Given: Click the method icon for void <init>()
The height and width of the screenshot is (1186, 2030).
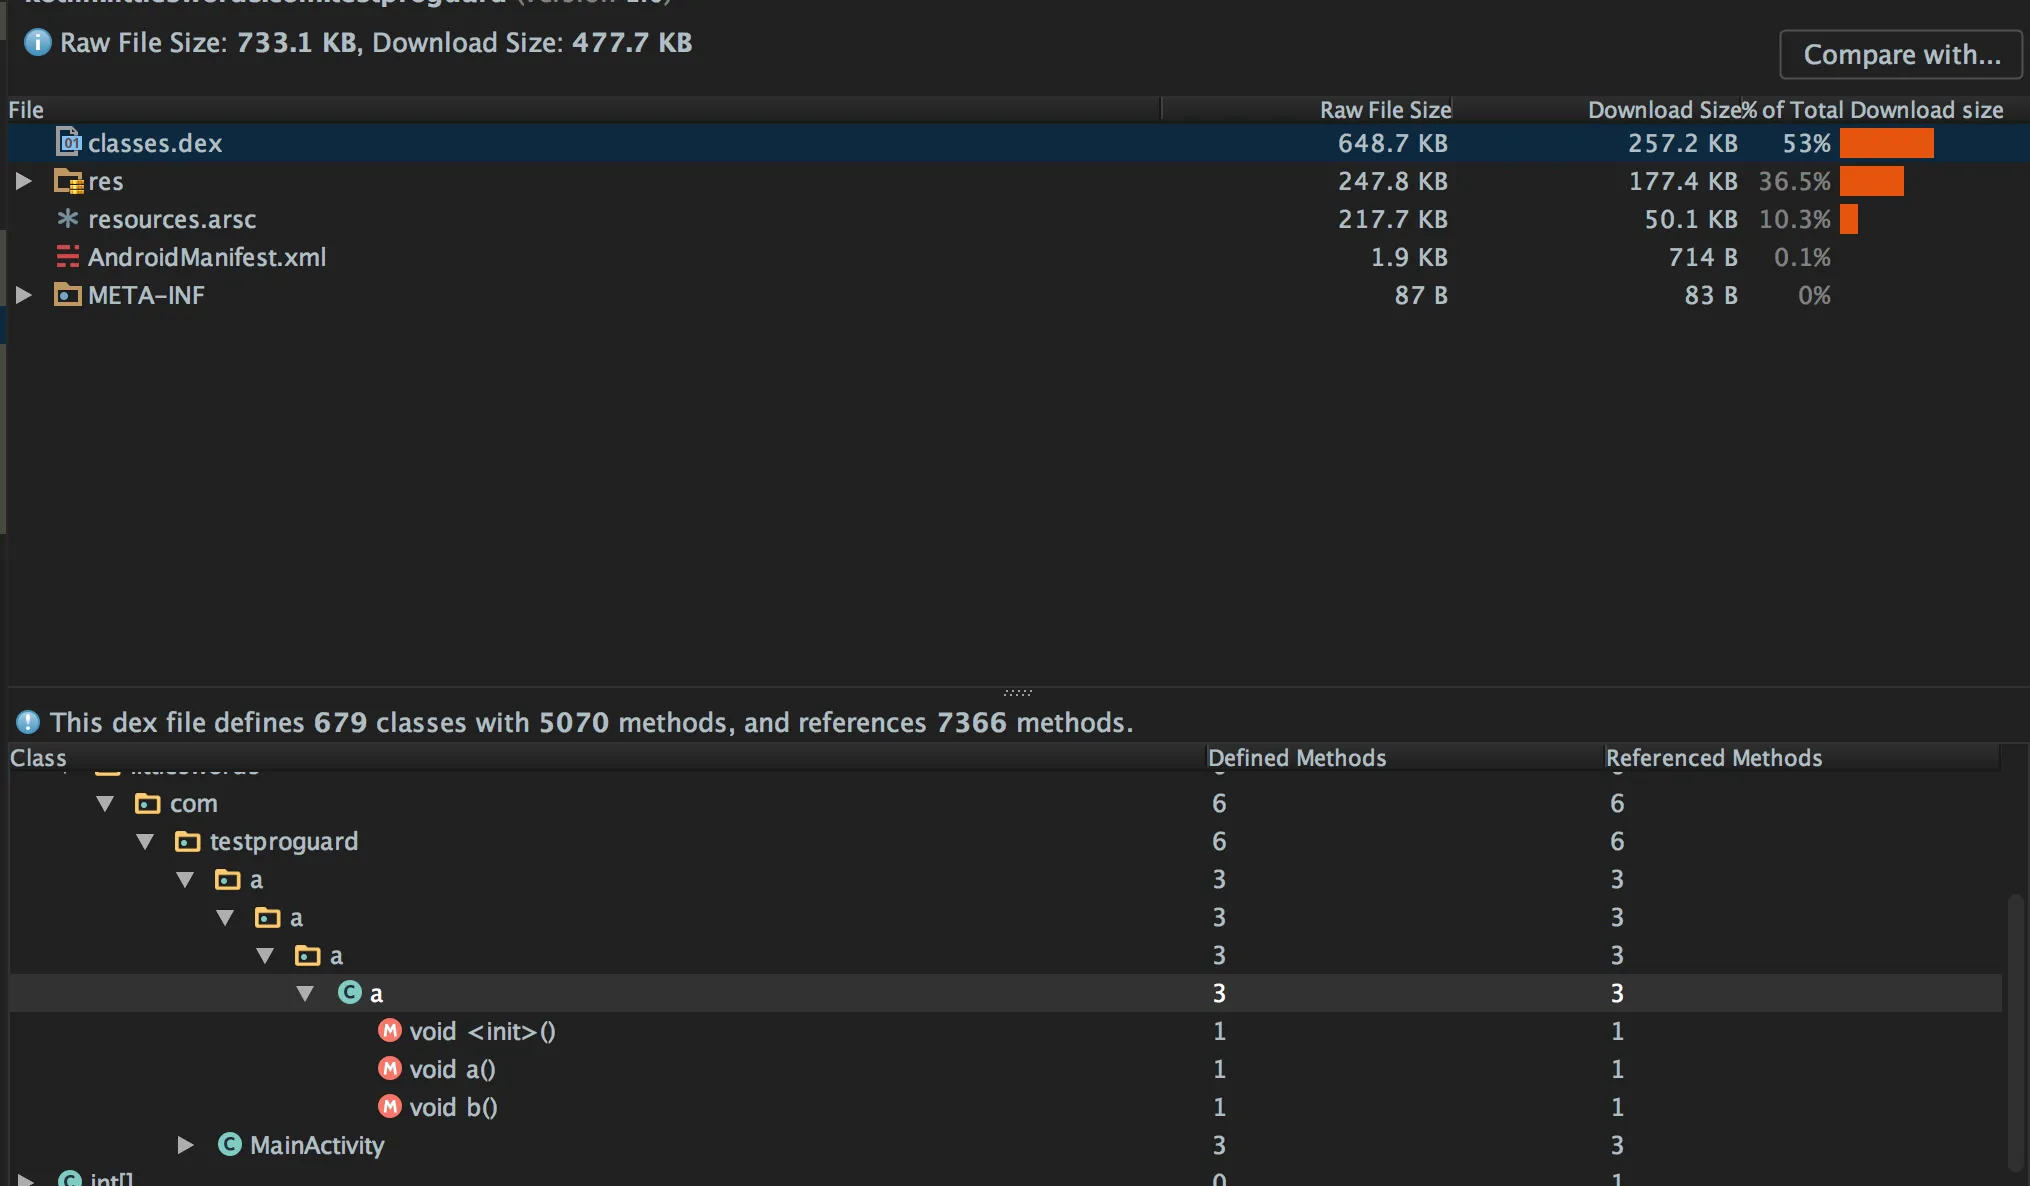Looking at the screenshot, I should [x=390, y=1031].
